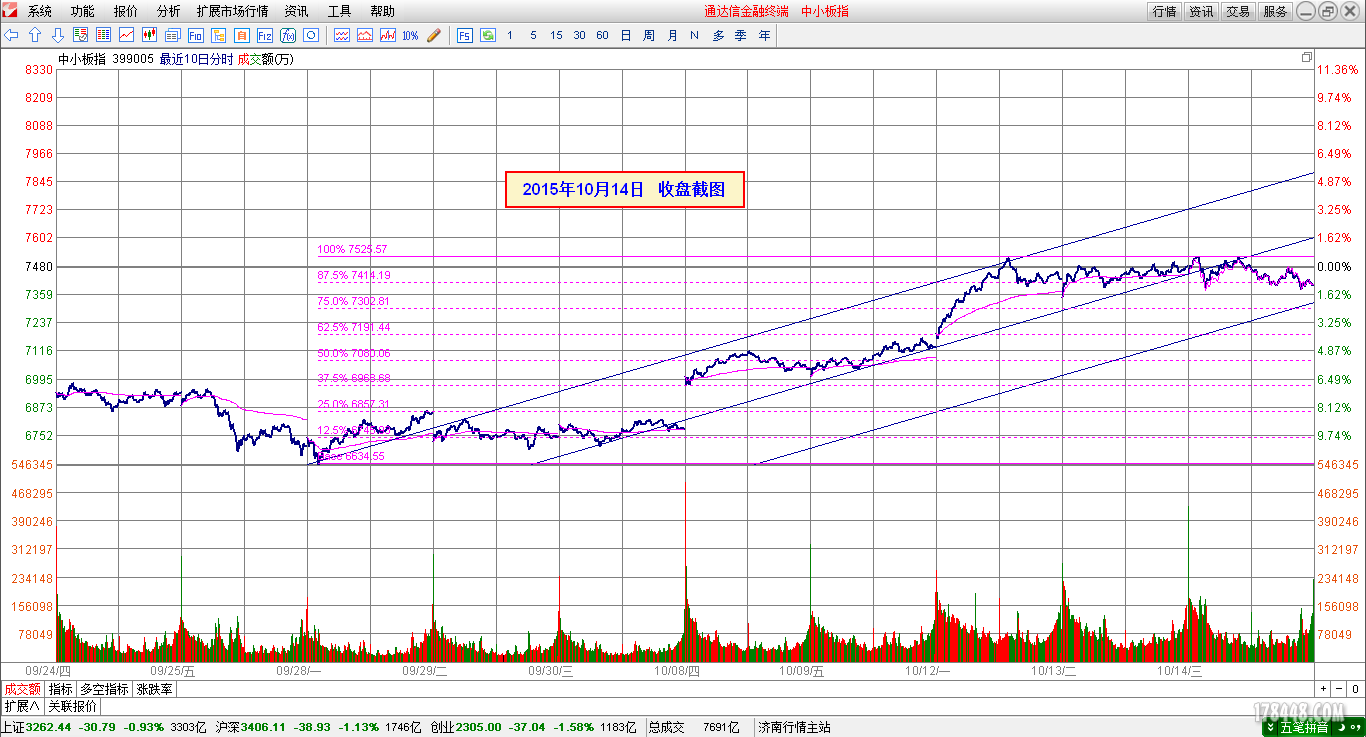This screenshot has height=737, width=1366.
Task: Click the circle-in-box toolbar icon
Action: click(310, 35)
